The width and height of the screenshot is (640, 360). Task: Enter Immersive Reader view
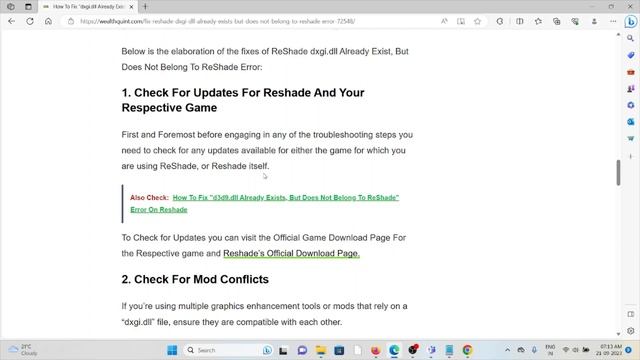pyautogui.click(x=461, y=21)
